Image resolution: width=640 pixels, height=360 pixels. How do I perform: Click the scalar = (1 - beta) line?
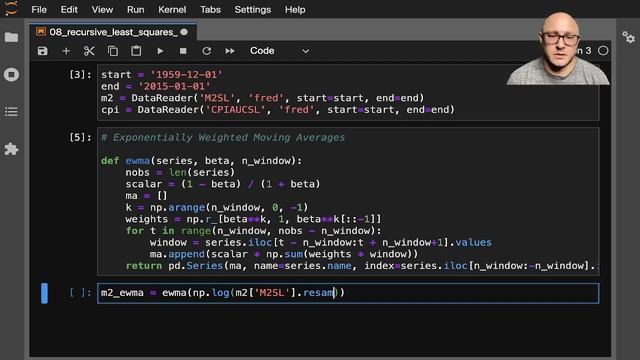tap(223, 184)
